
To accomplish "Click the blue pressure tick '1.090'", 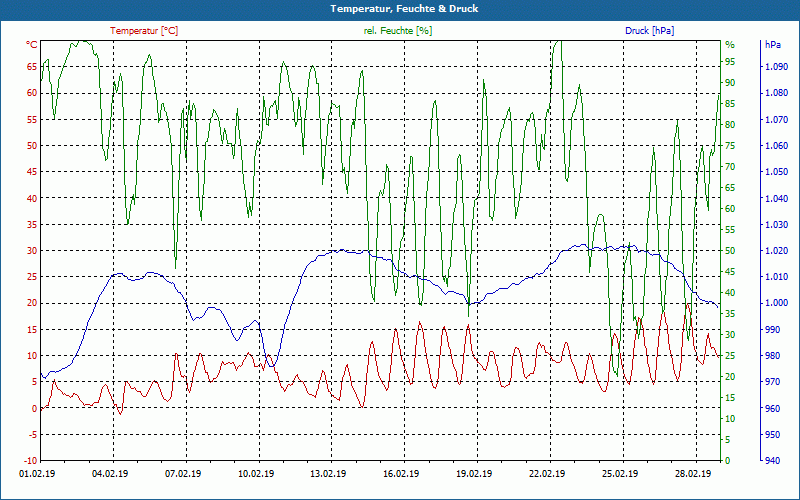I will coord(776,67).
